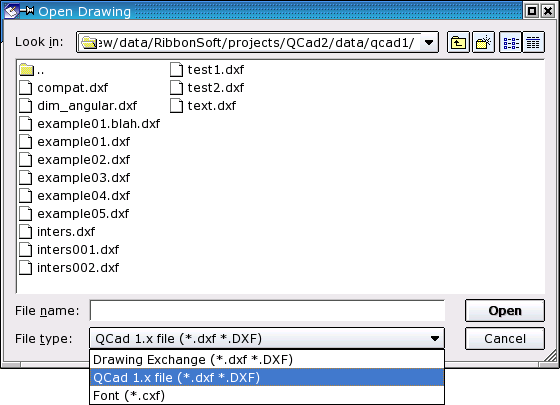Open the parent '..' folder entry
The width and height of the screenshot is (560, 405).
click(x=32, y=70)
